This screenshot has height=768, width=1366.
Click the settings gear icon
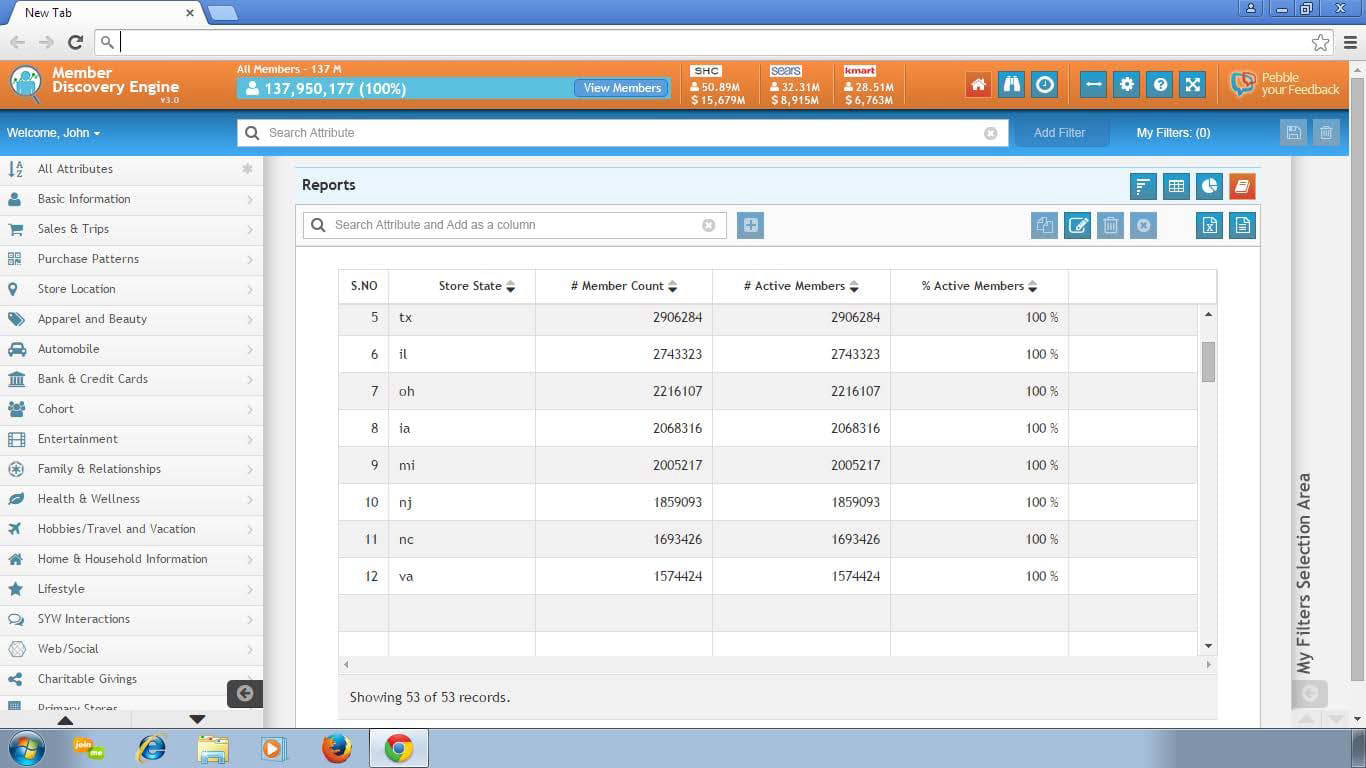[x=1127, y=85]
